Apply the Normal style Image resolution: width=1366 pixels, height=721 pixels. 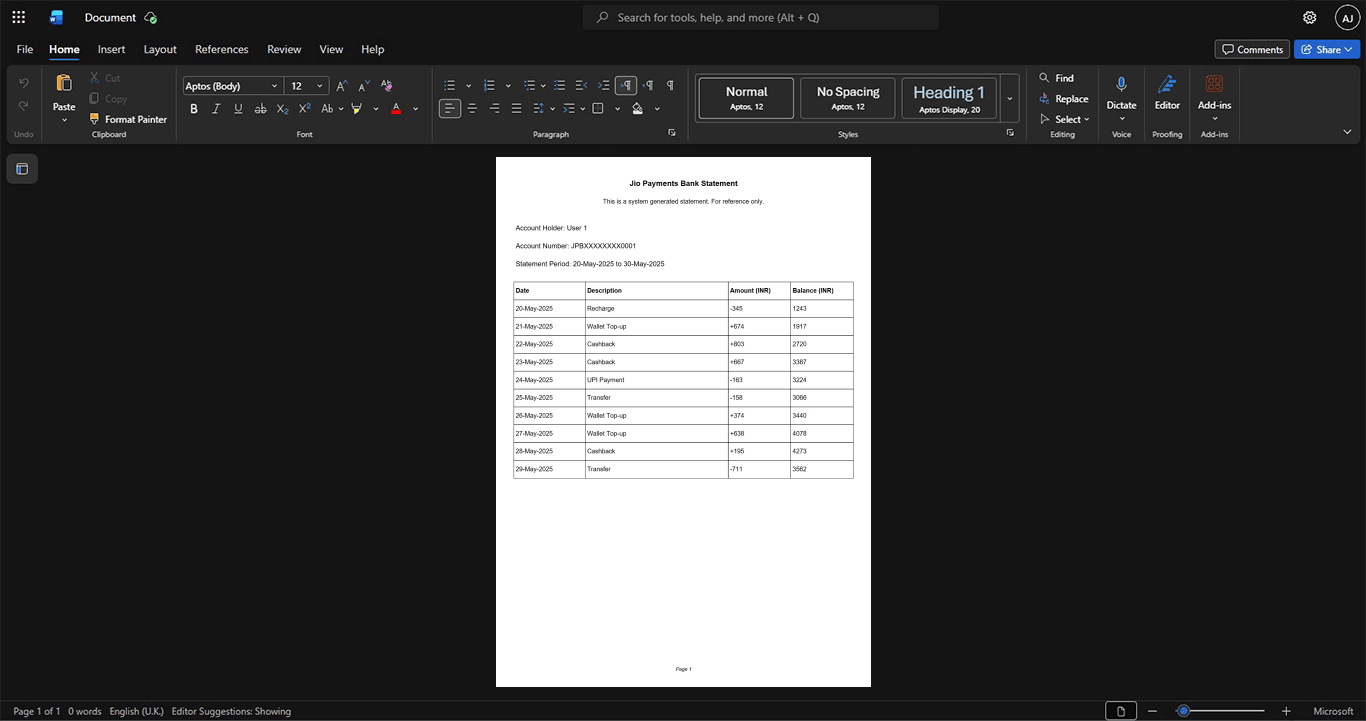tap(746, 99)
